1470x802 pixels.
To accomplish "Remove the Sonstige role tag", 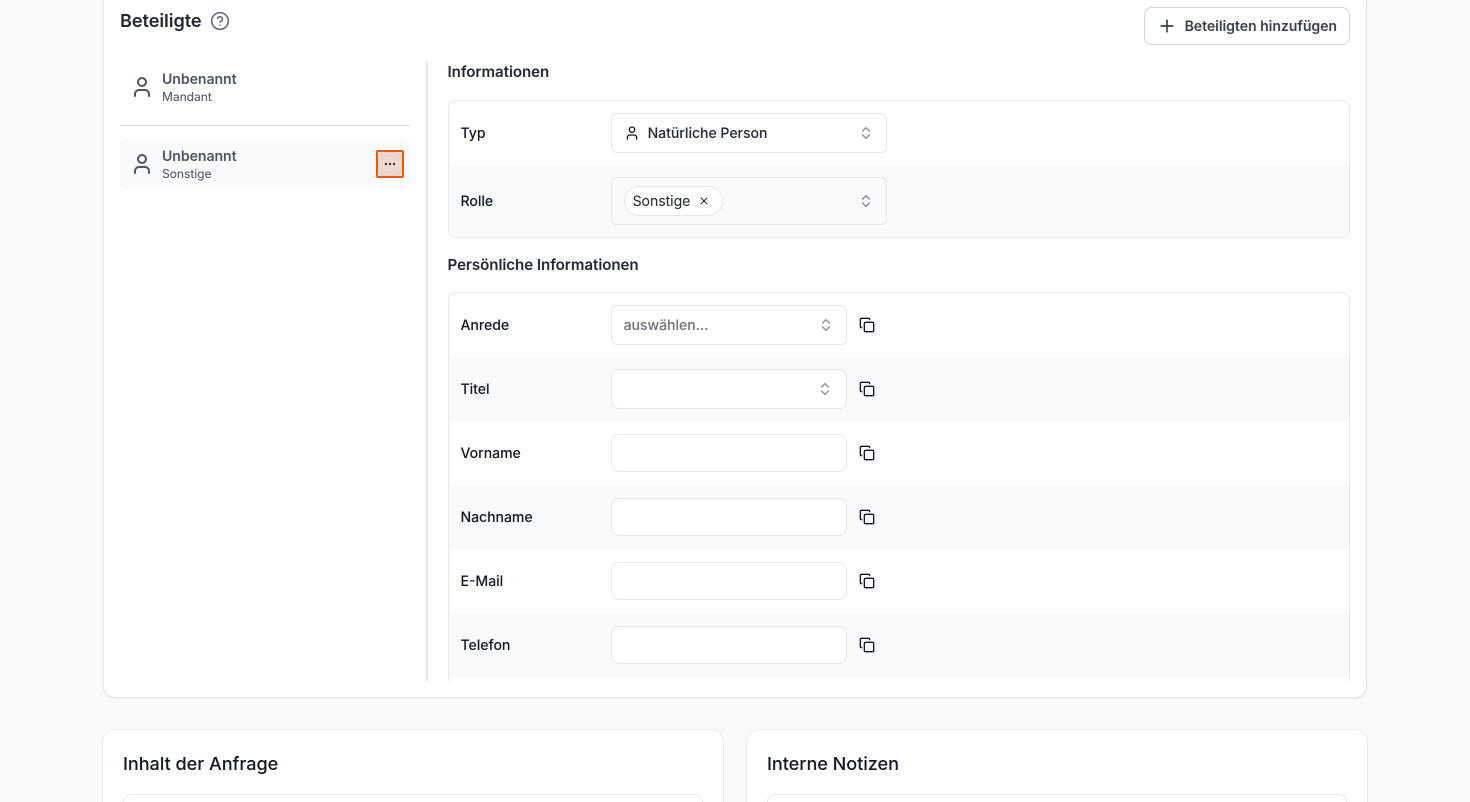I will [x=704, y=201].
